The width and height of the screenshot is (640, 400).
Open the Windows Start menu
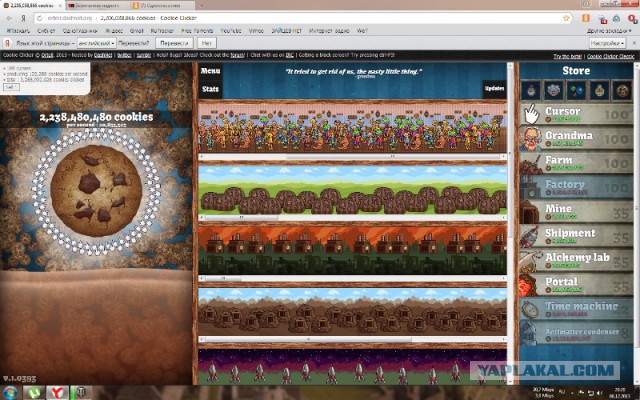pos(11,393)
